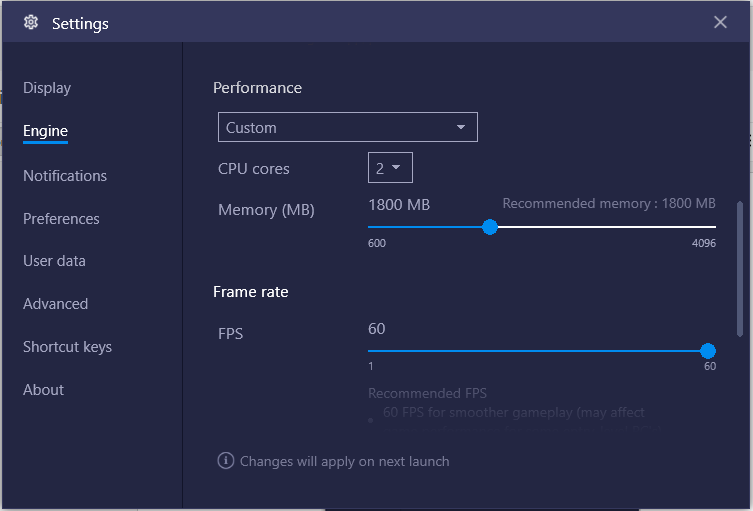Click the info icon beside next-launch notice

(x=226, y=461)
